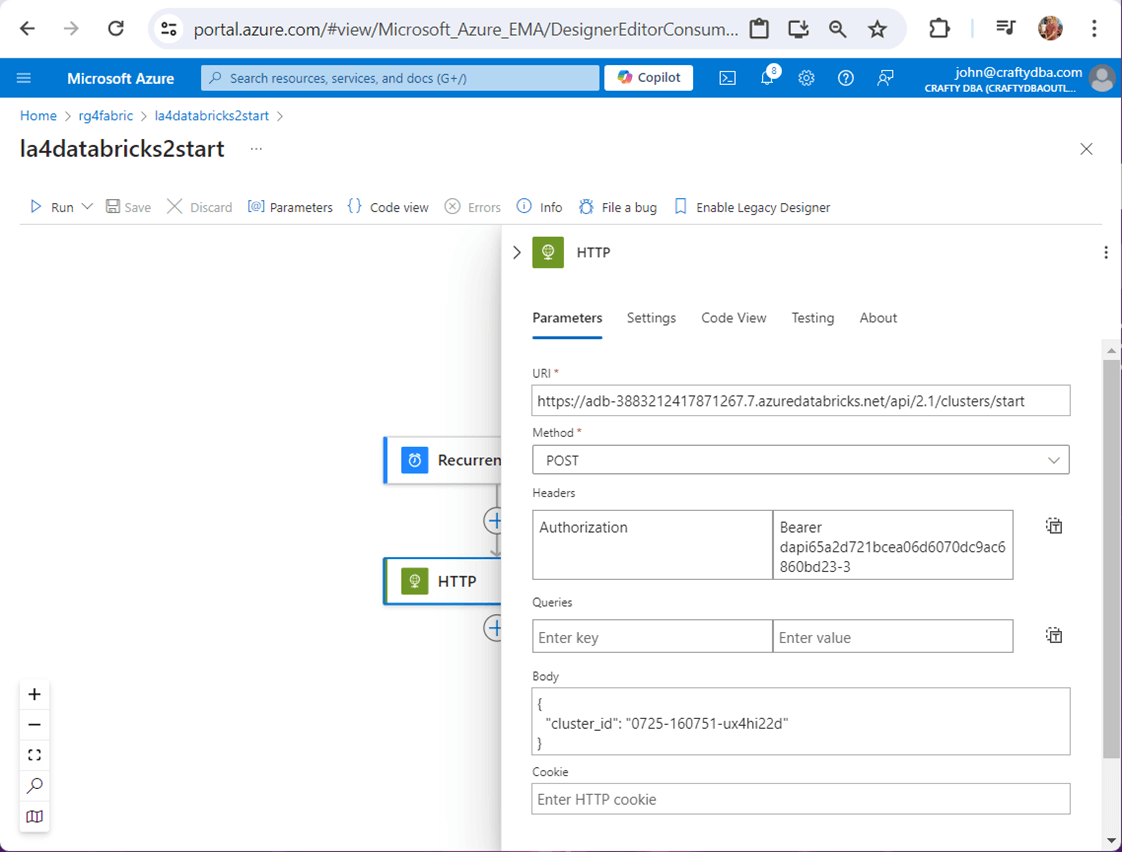Open Chrome three-dot menu
The image size is (1122, 852).
point(1094,29)
